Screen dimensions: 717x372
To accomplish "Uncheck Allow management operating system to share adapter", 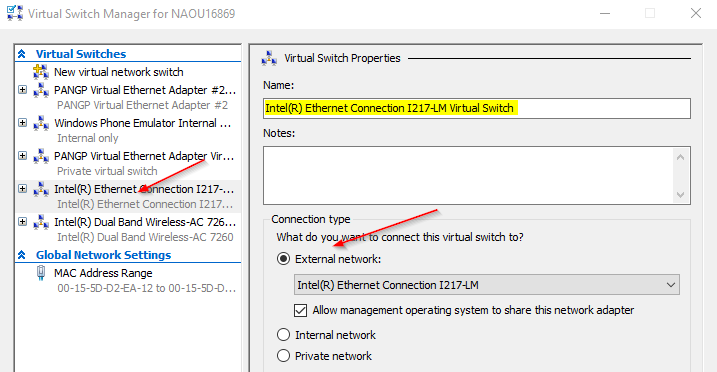I will coord(300,310).
